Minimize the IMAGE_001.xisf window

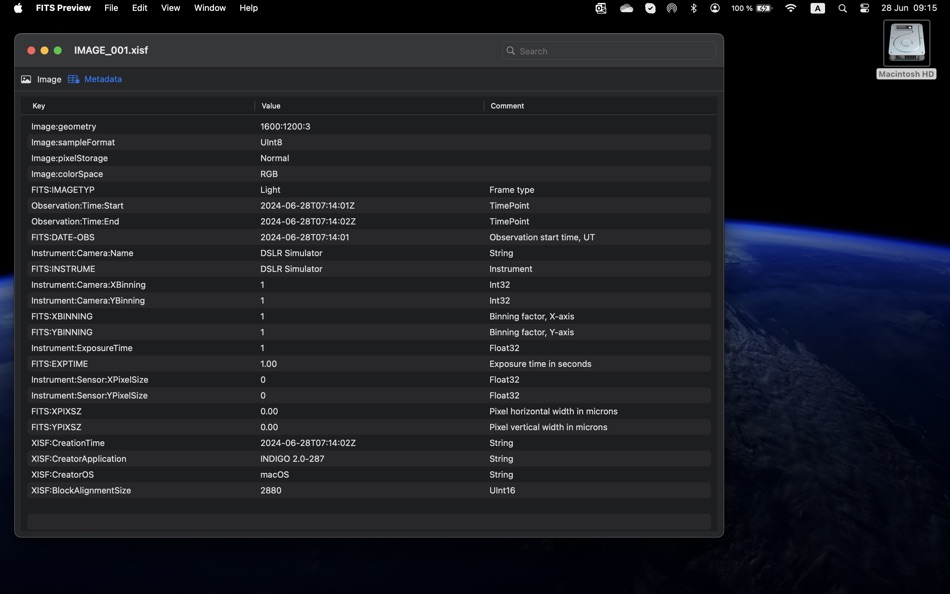pyautogui.click(x=44, y=50)
